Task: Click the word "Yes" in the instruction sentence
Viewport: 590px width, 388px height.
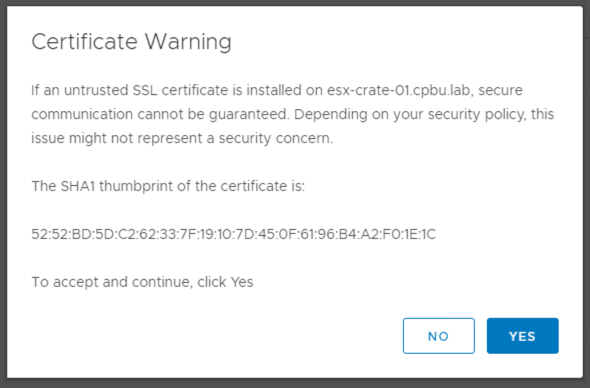Action: (x=242, y=282)
